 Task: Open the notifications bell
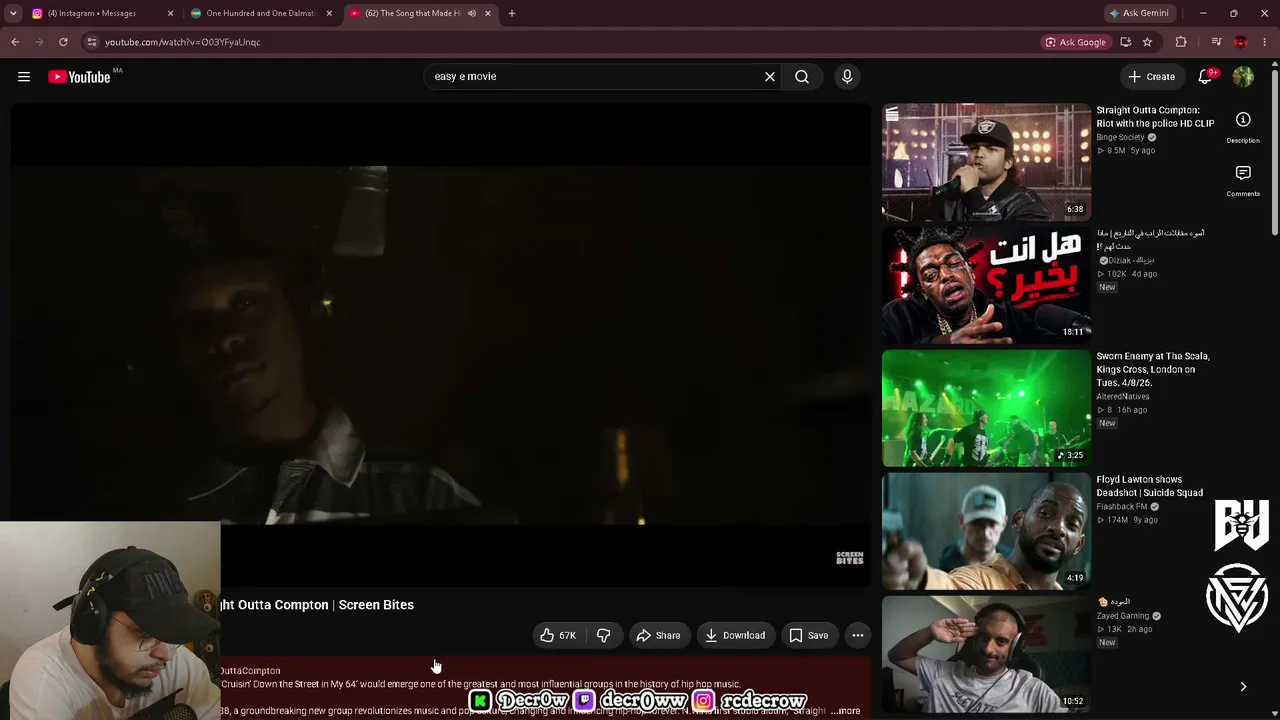(x=1206, y=77)
